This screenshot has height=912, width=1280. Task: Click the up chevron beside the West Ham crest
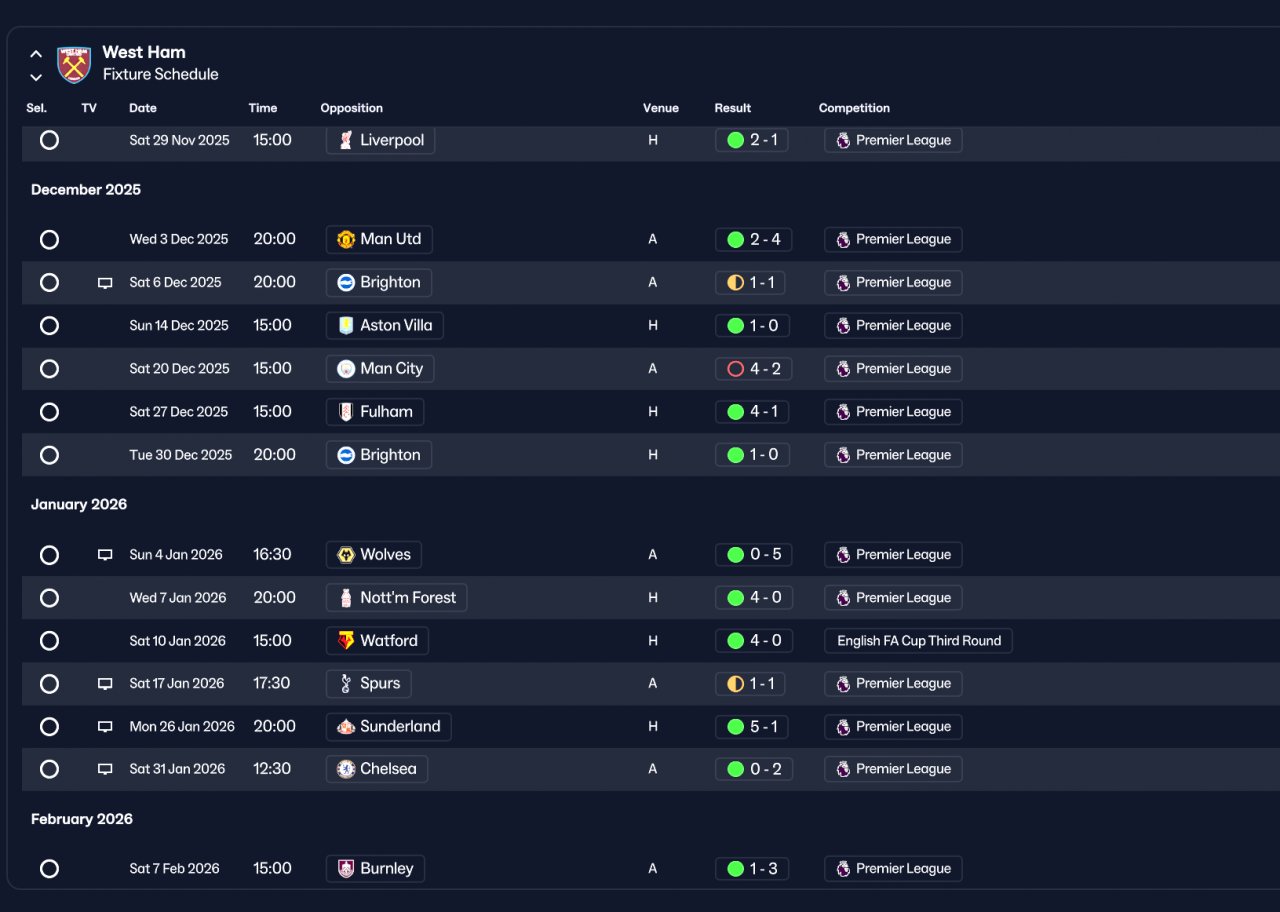click(x=36, y=54)
